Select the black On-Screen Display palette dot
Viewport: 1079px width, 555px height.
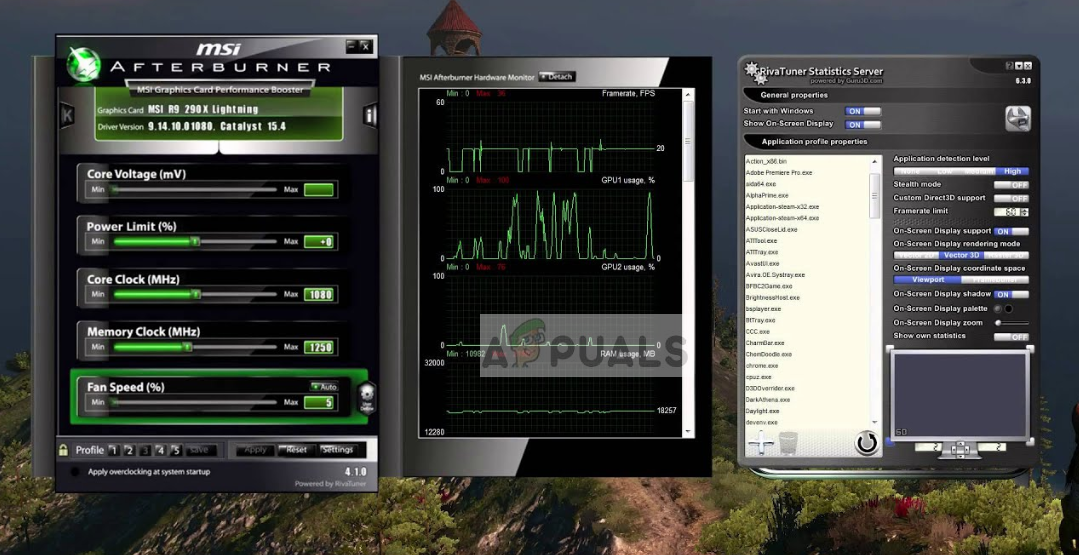coord(1009,309)
